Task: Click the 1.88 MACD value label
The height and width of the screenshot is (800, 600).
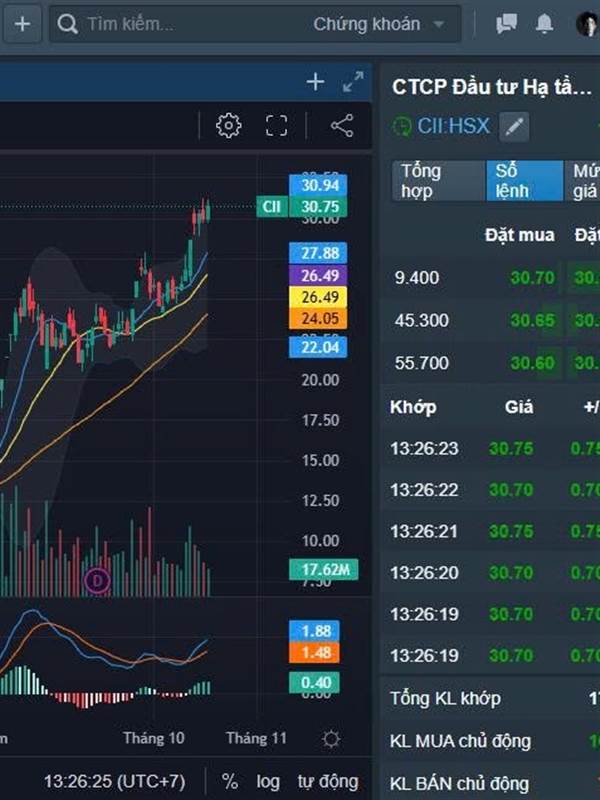Action: coord(314,631)
